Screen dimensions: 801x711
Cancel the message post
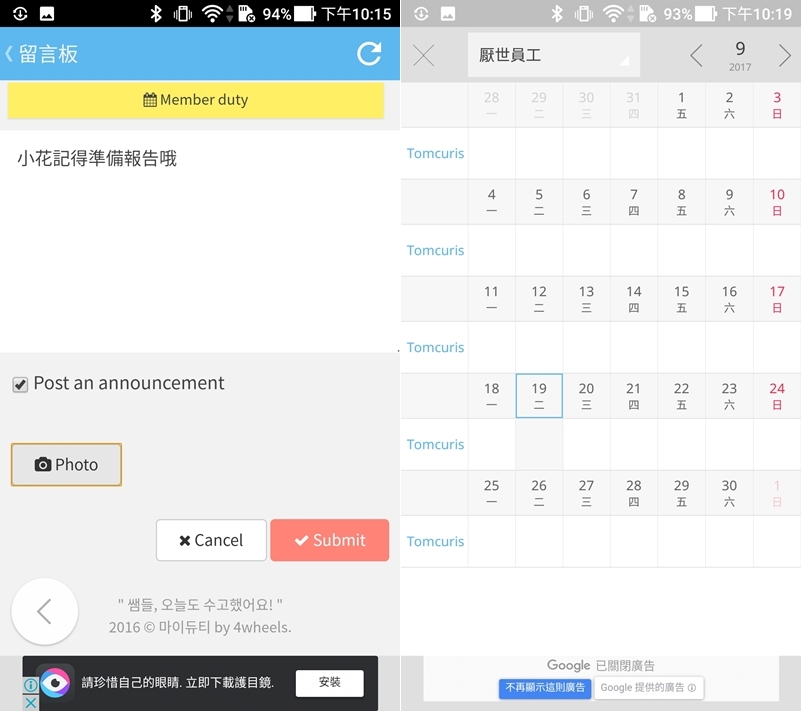coord(211,540)
